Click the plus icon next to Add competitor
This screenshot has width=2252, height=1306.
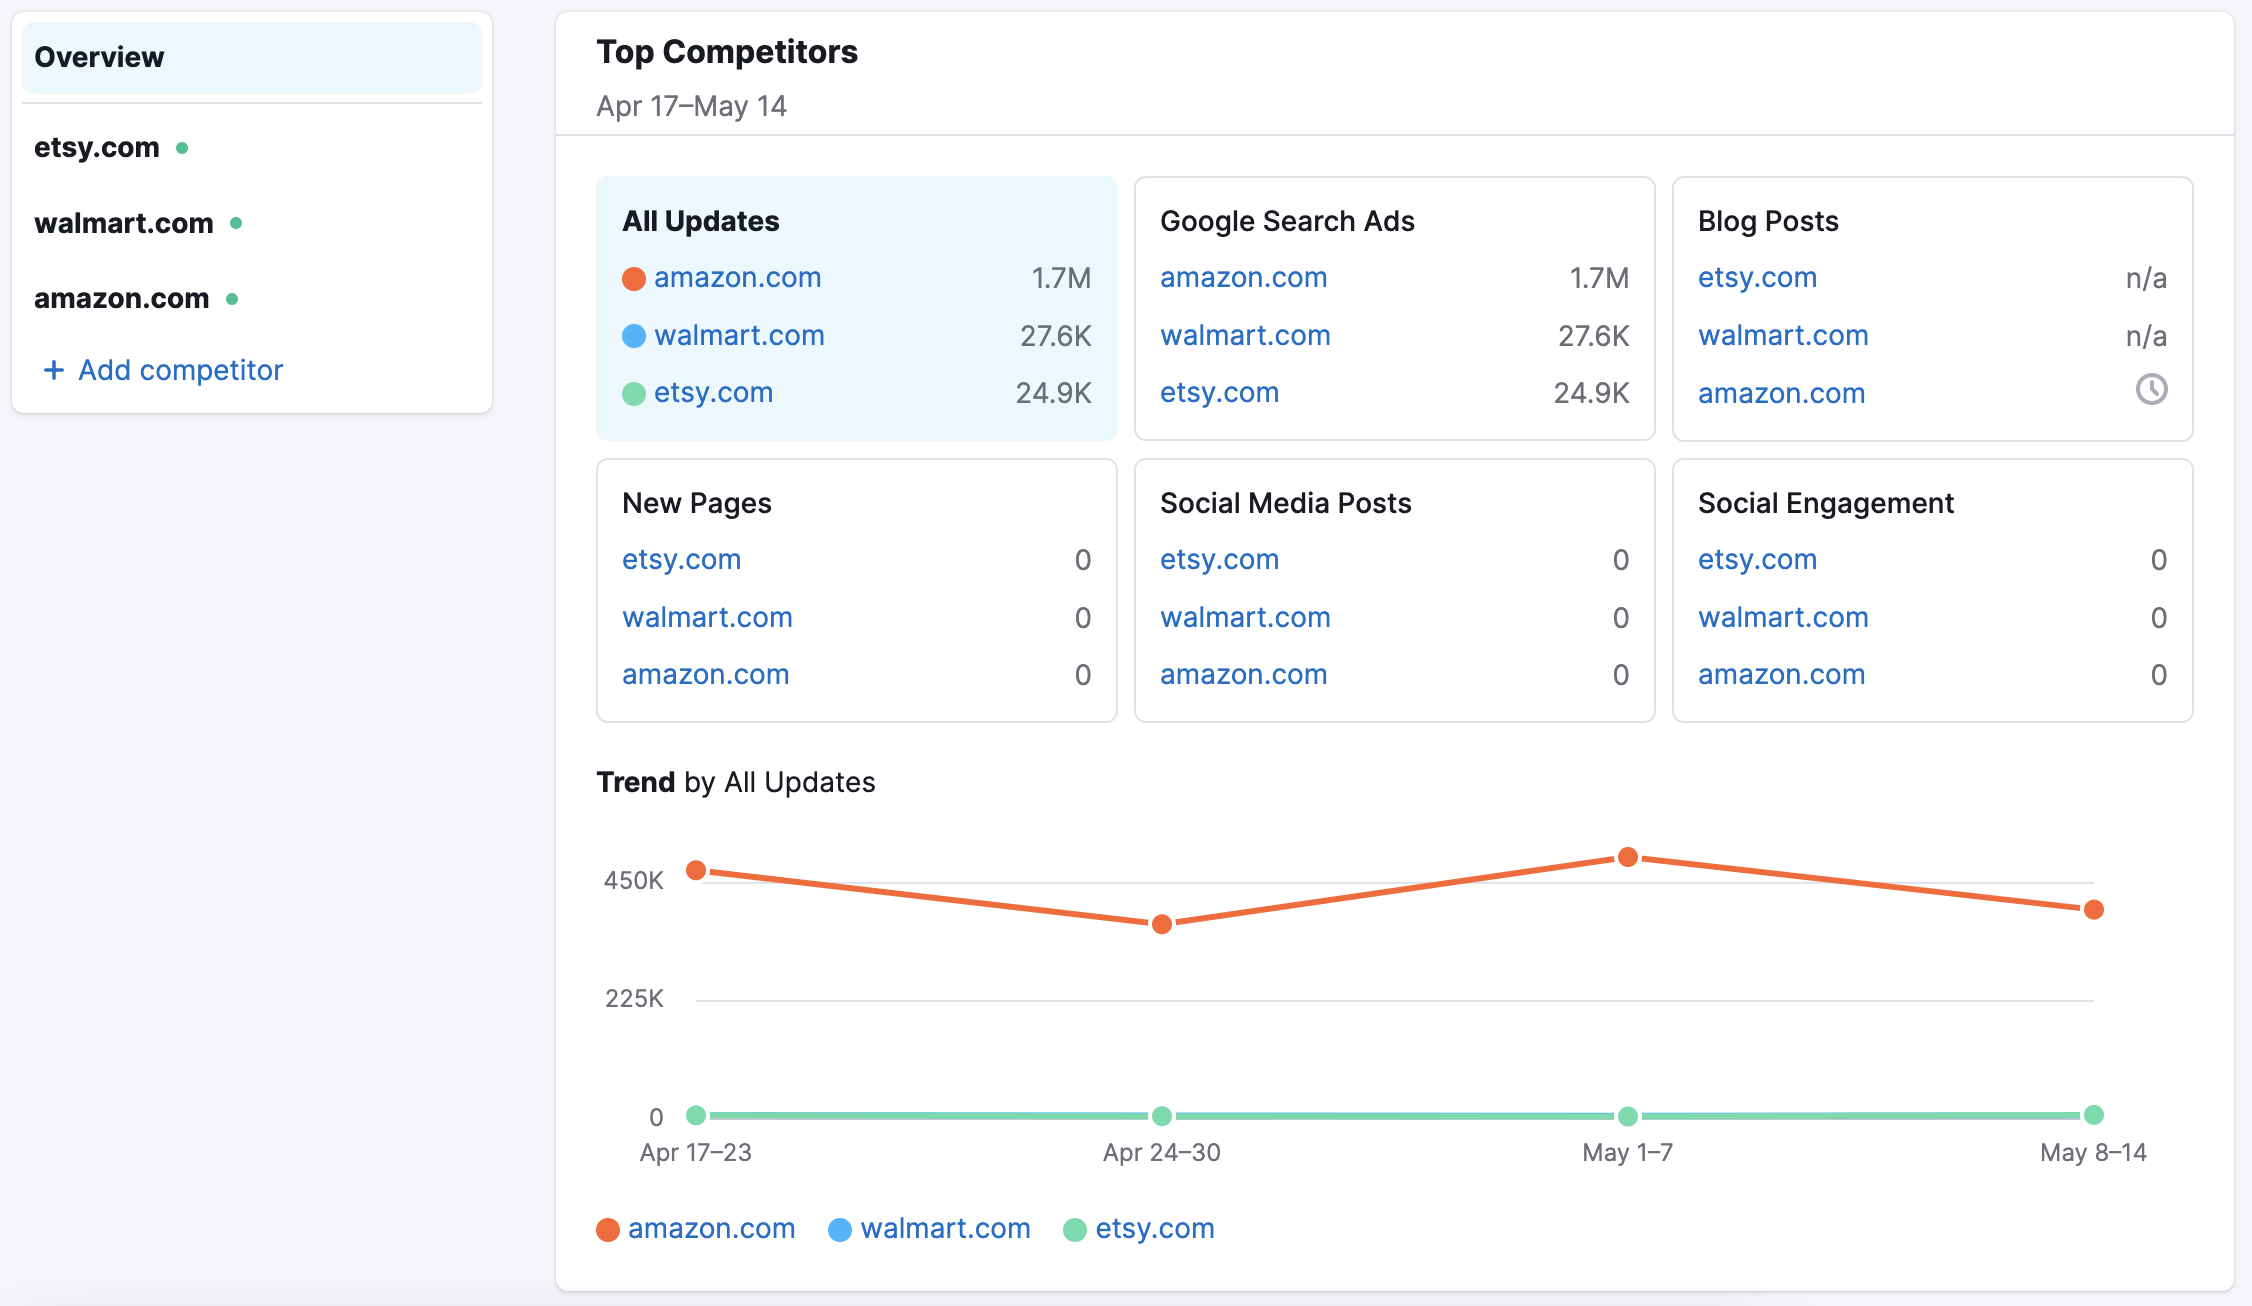click(53, 370)
